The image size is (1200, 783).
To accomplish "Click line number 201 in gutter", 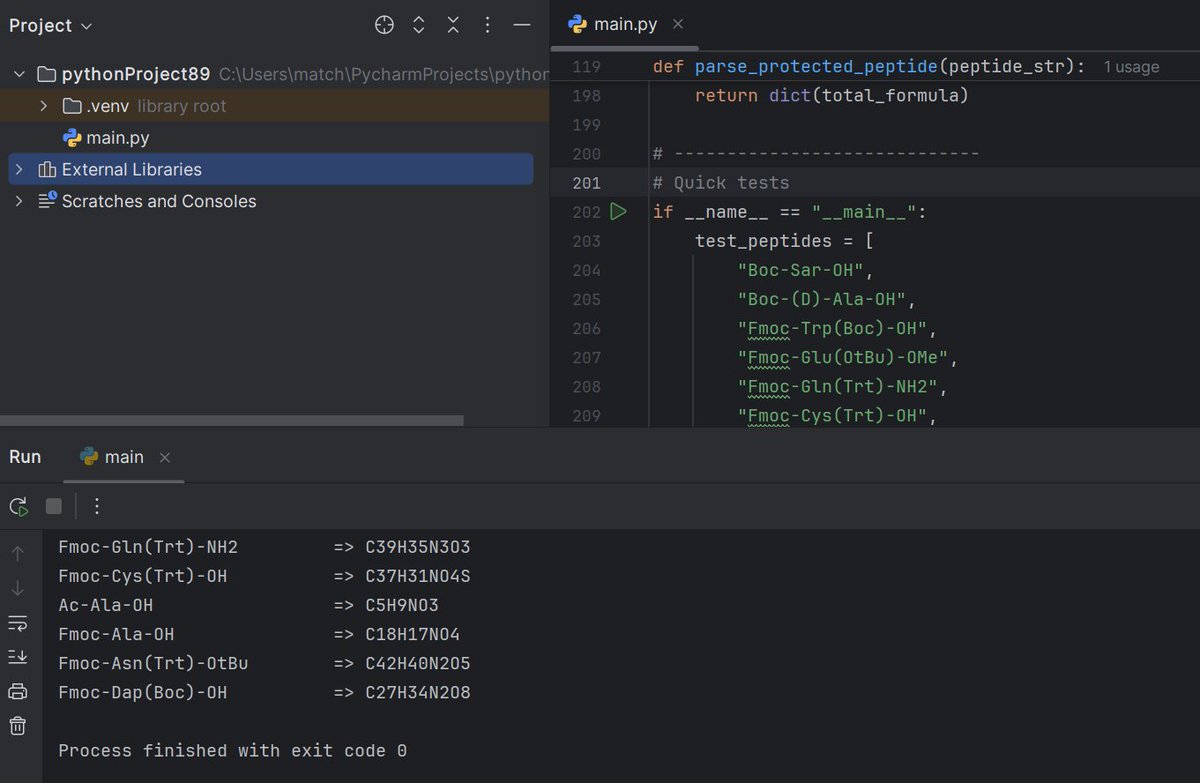I will [586, 183].
